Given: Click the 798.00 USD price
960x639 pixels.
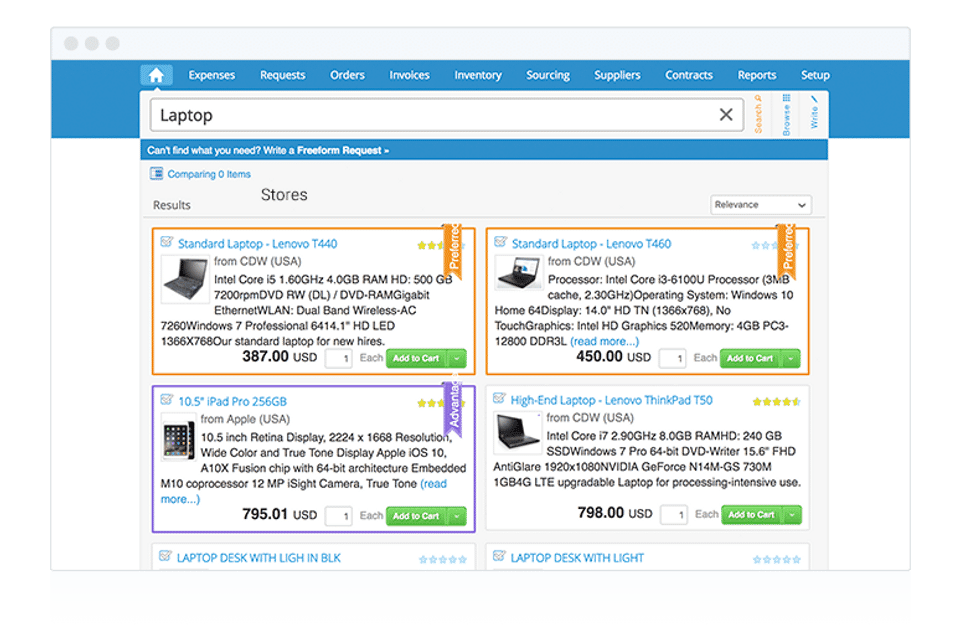Looking at the screenshot, I should coord(615,513).
